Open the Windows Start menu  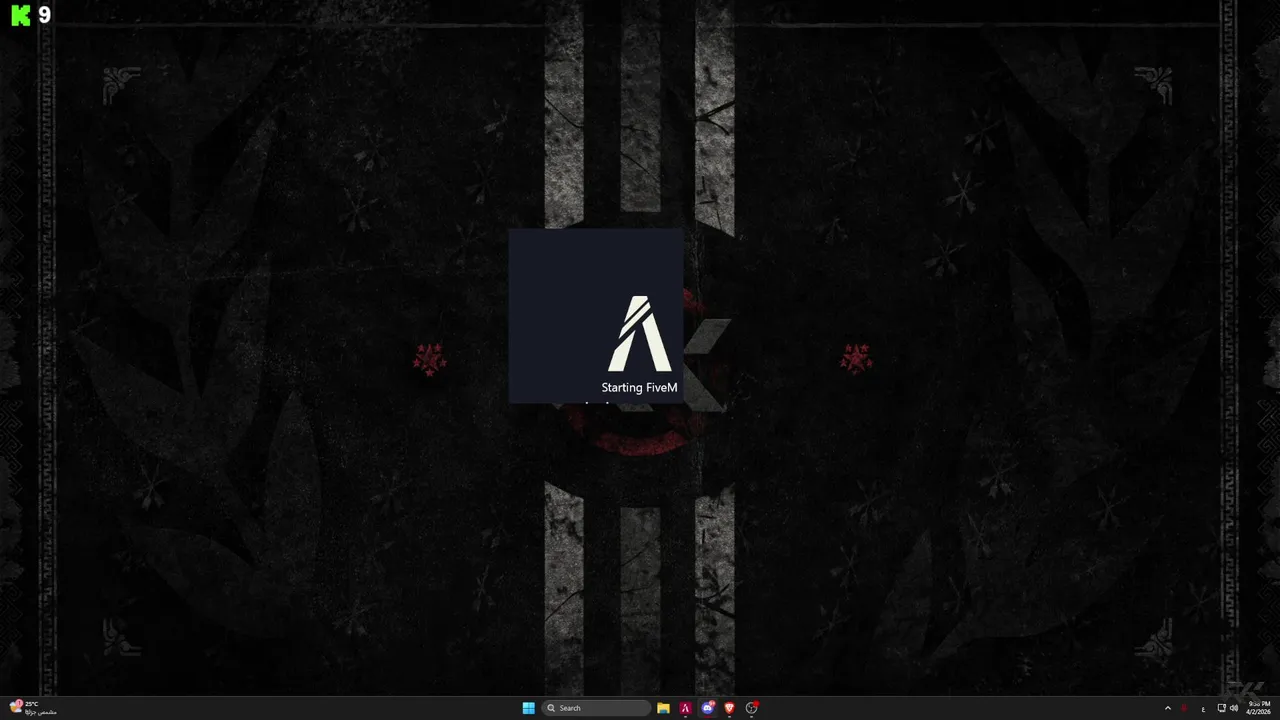pyautogui.click(x=528, y=708)
